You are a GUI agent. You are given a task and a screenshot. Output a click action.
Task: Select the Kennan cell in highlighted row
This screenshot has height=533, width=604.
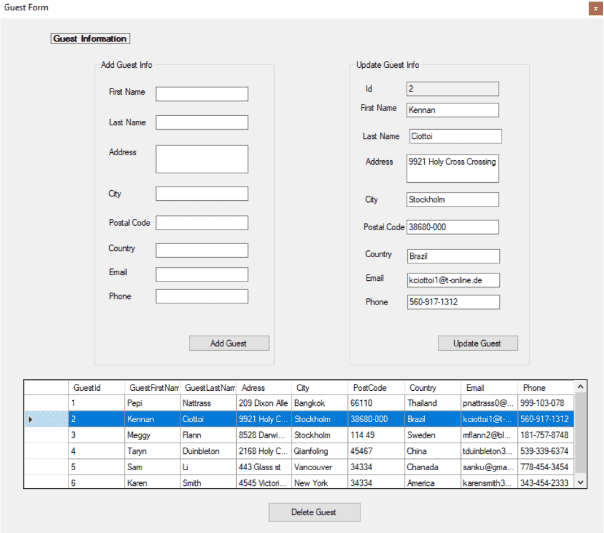pos(153,419)
